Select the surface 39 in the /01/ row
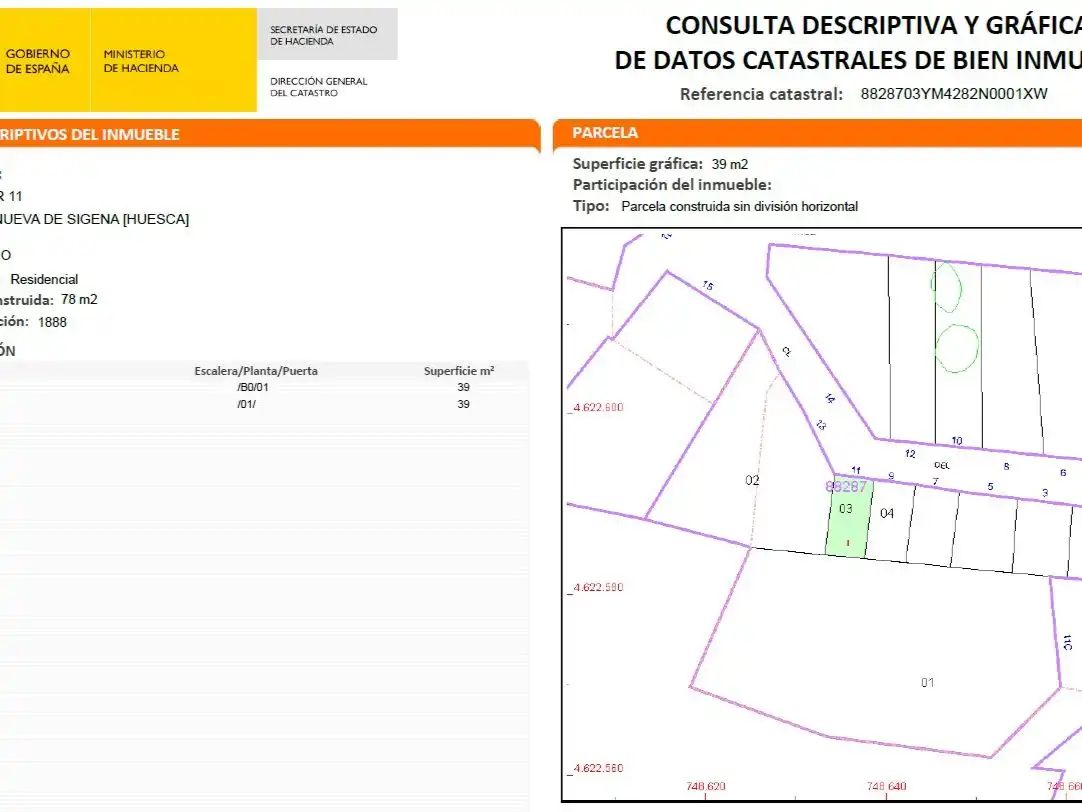 (x=463, y=404)
